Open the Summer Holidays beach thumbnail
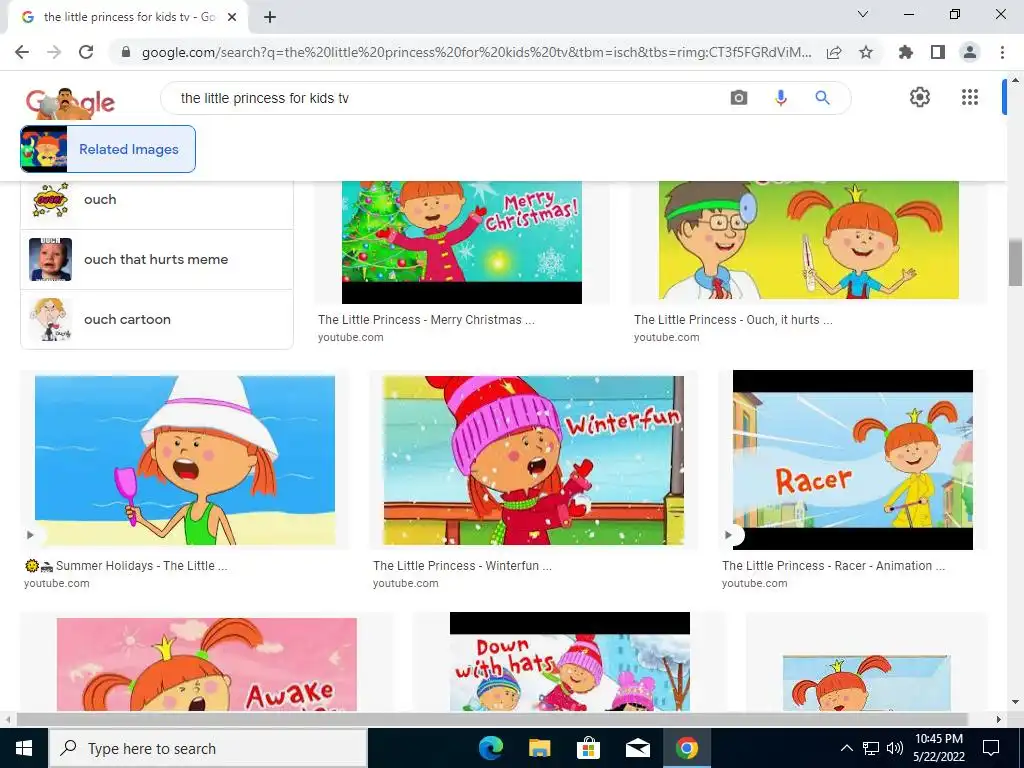This screenshot has height=768, width=1024. click(x=185, y=460)
